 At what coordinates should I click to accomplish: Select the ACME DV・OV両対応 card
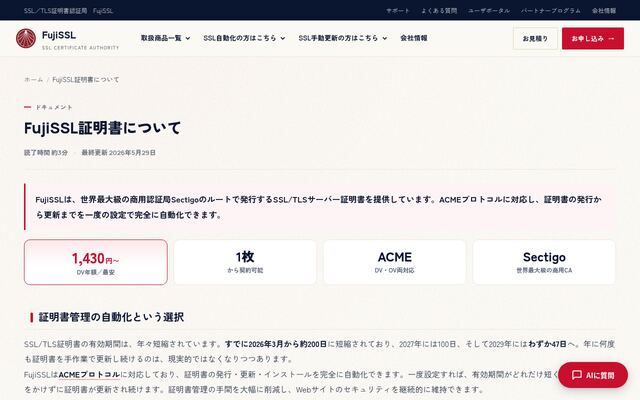pyautogui.click(x=394, y=262)
